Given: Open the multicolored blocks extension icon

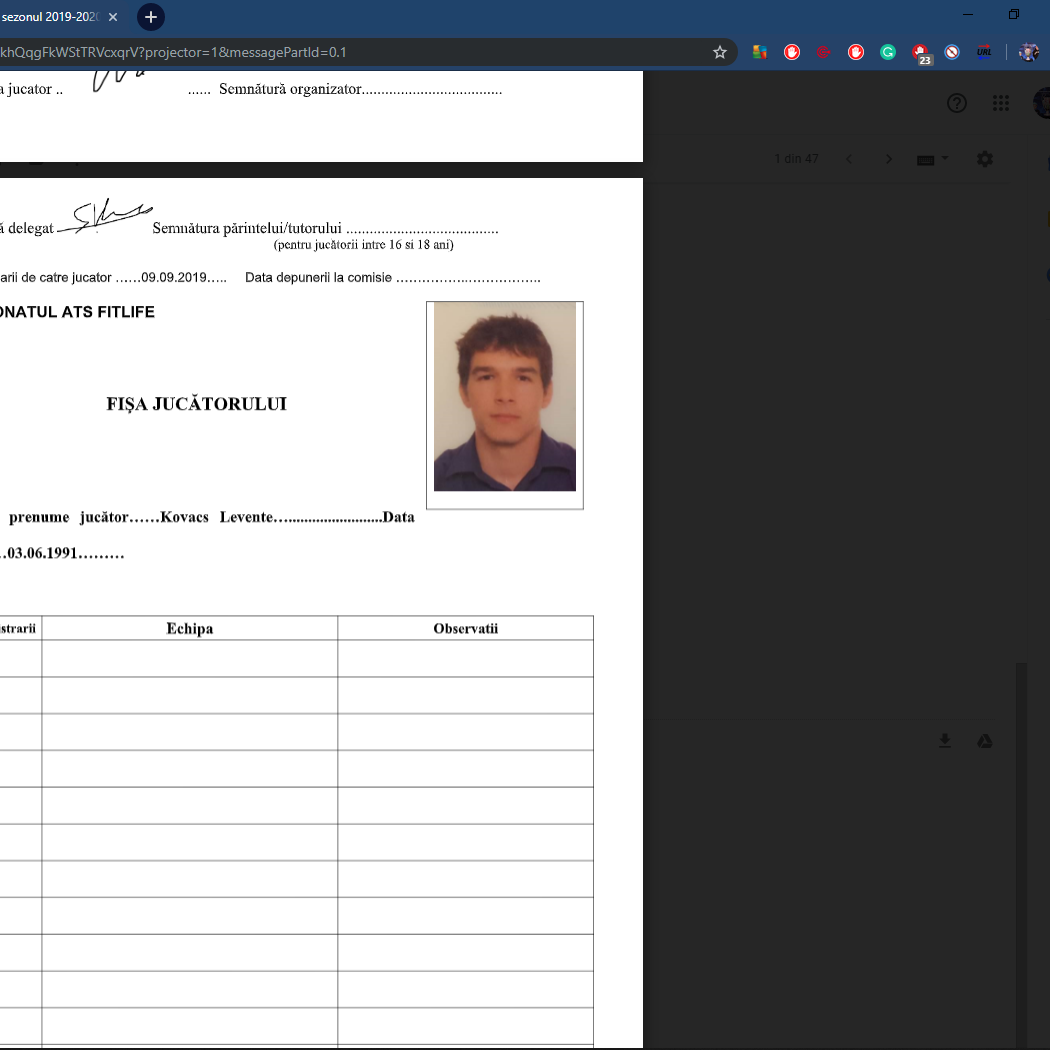Looking at the screenshot, I should click(x=760, y=52).
